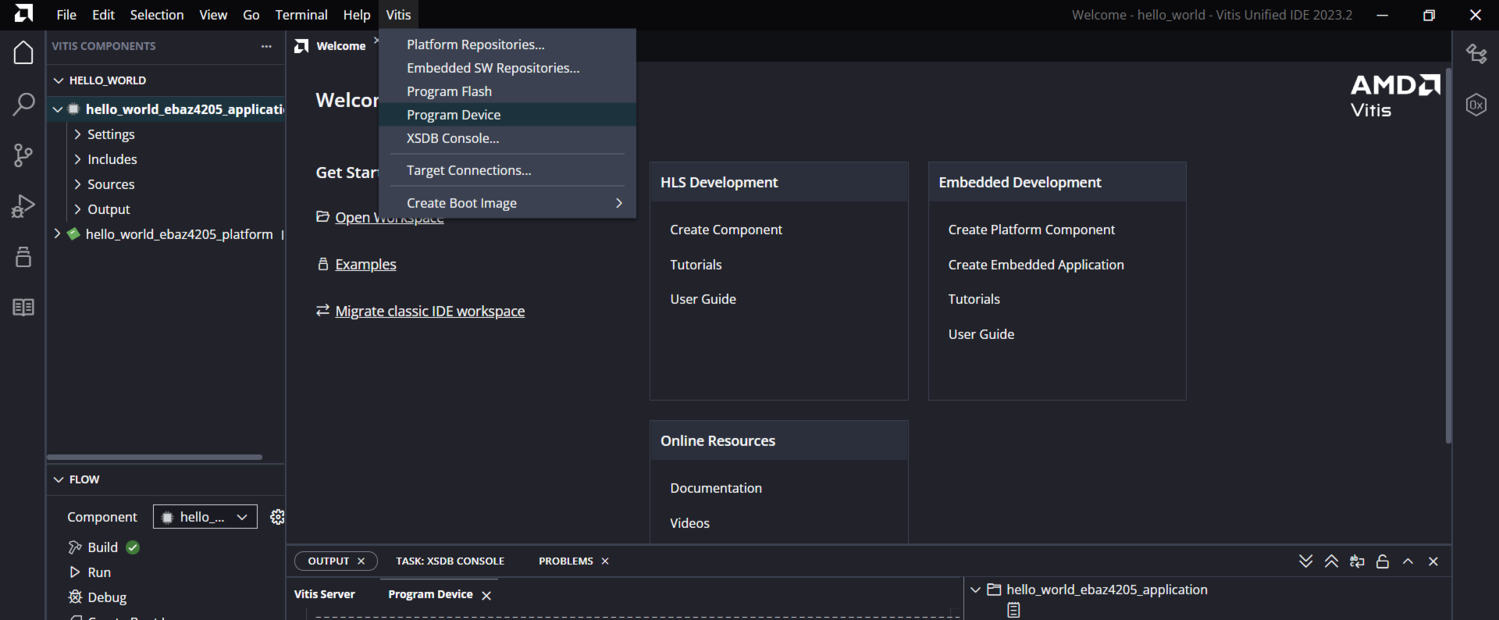The width and height of the screenshot is (1499, 620).
Task: Click Migrate classic IDE workspace link
Action: (429, 311)
